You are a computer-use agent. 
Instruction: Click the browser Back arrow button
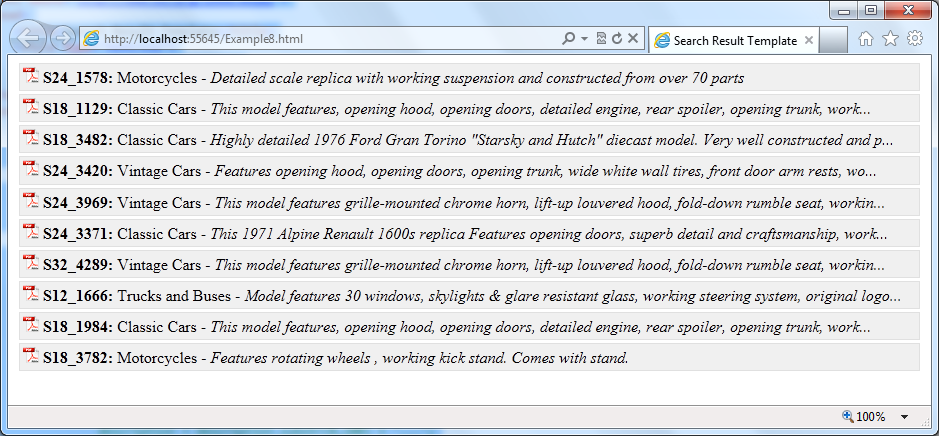point(28,39)
